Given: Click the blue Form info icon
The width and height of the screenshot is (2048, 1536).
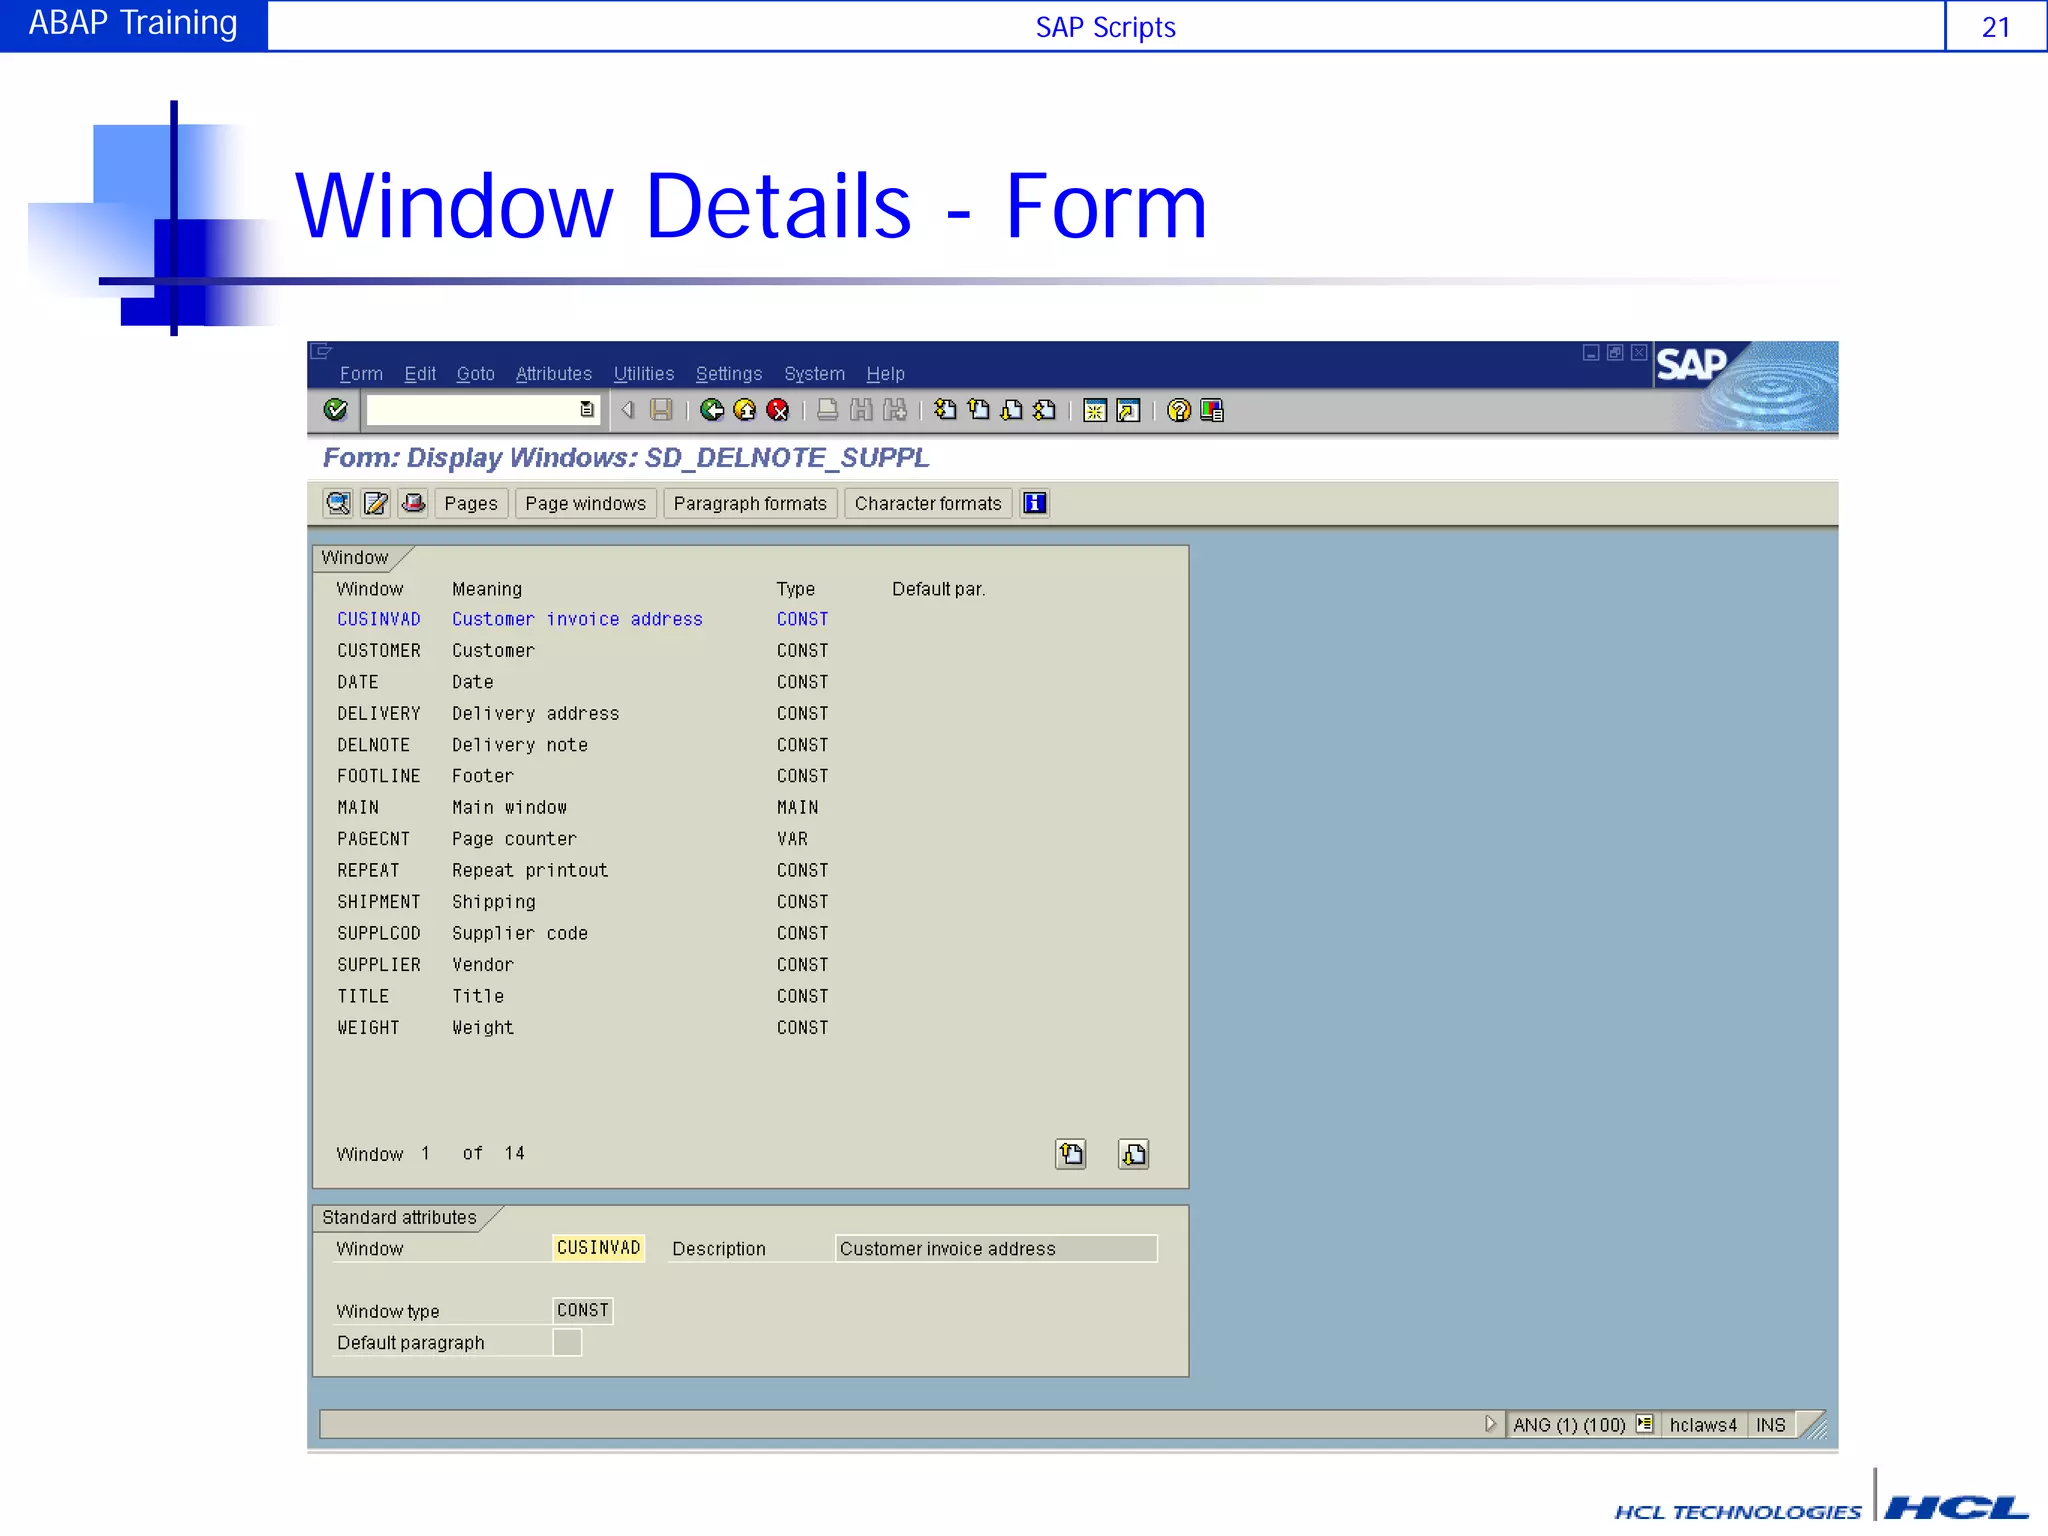Looking at the screenshot, I should [x=1035, y=503].
